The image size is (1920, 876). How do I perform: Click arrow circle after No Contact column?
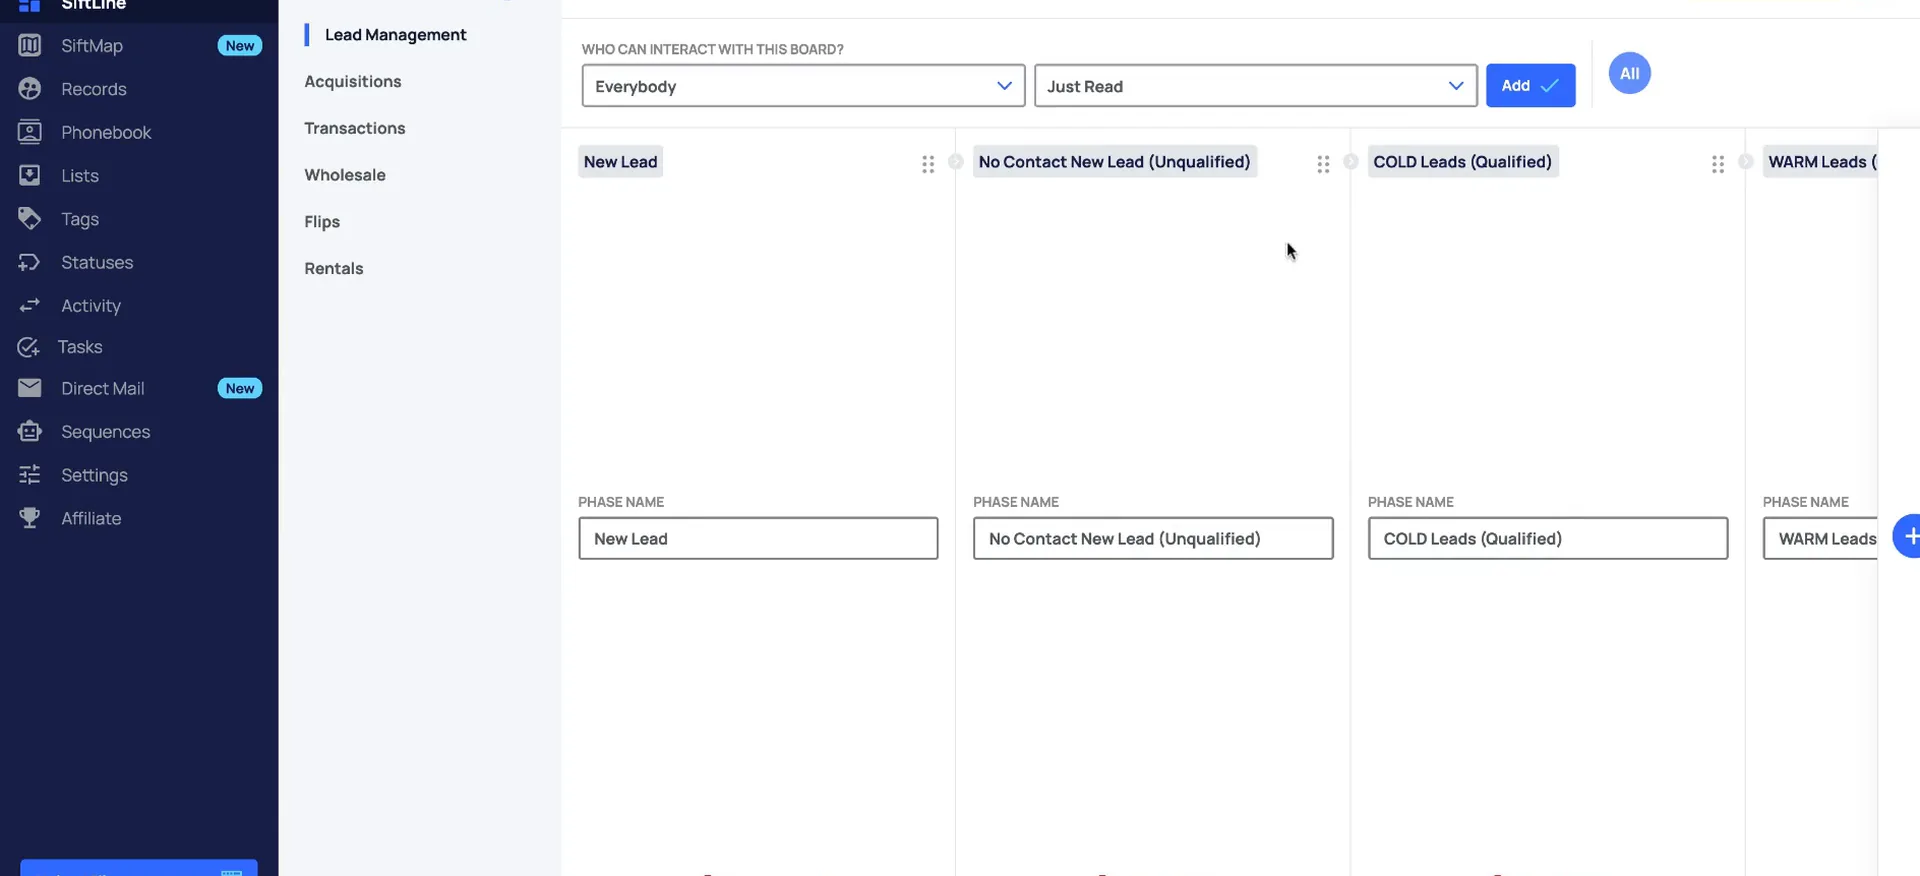click(x=1350, y=162)
